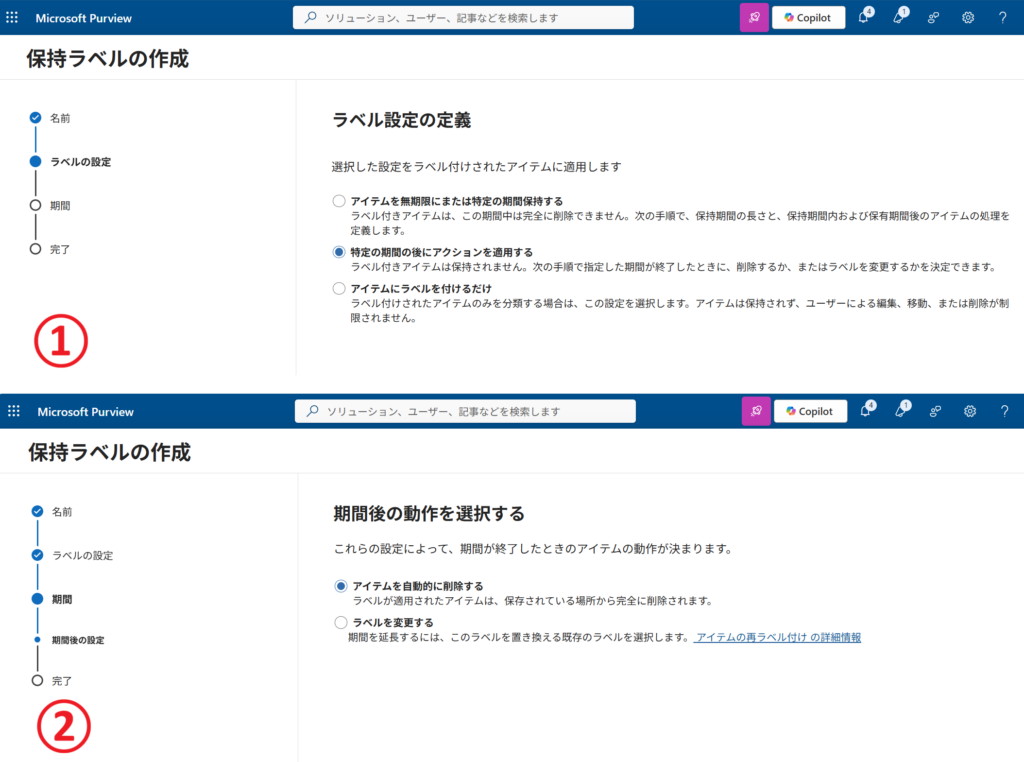Click the search box in screenshot ① header
The image size is (1024, 762).
463,18
